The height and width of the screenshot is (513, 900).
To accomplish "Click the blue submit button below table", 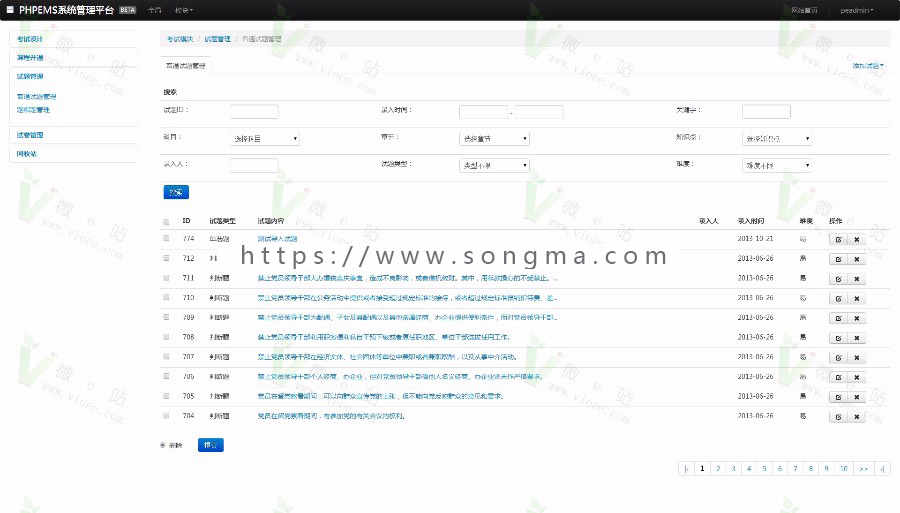I will pyautogui.click(x=211, y=445).
